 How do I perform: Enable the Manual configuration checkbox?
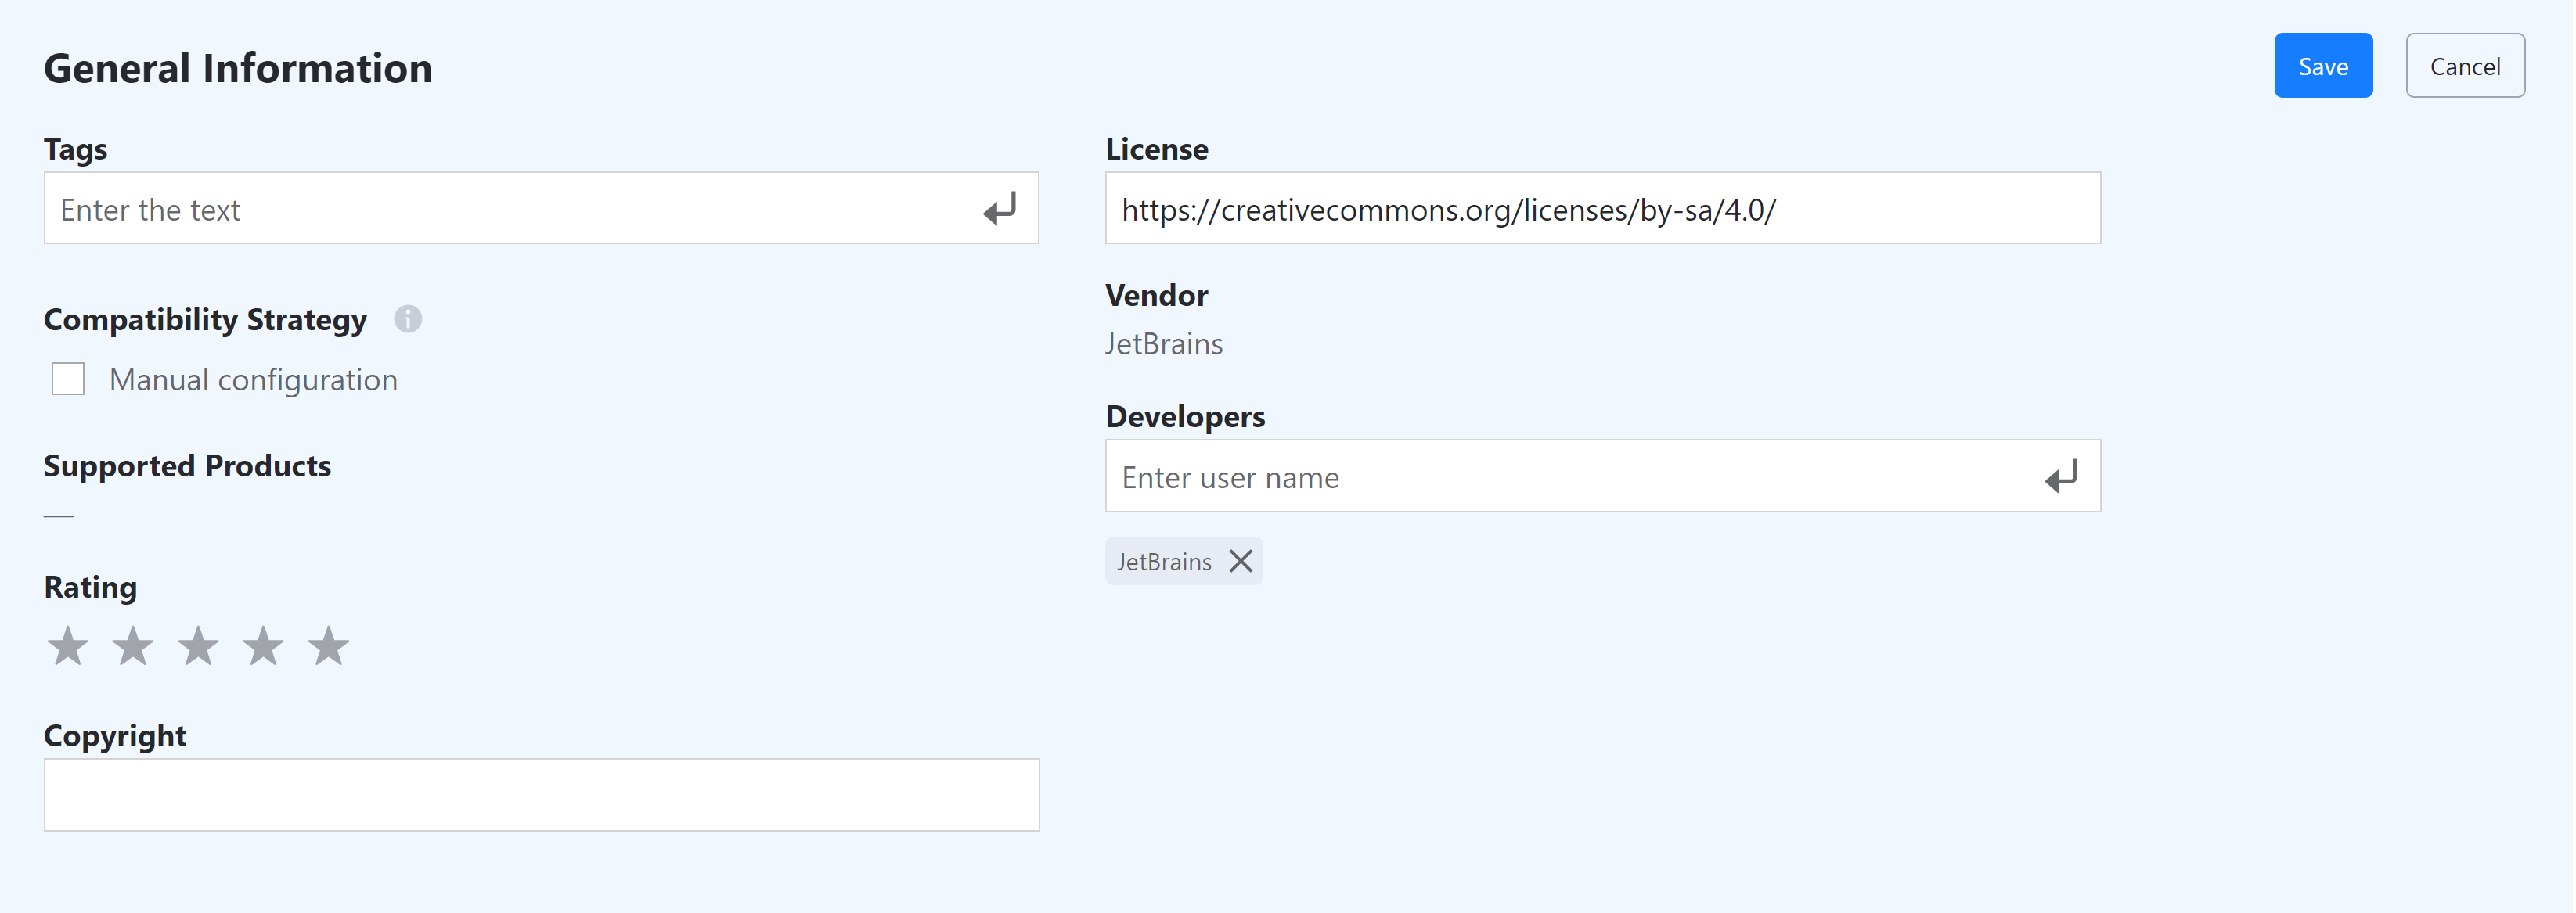68,379
